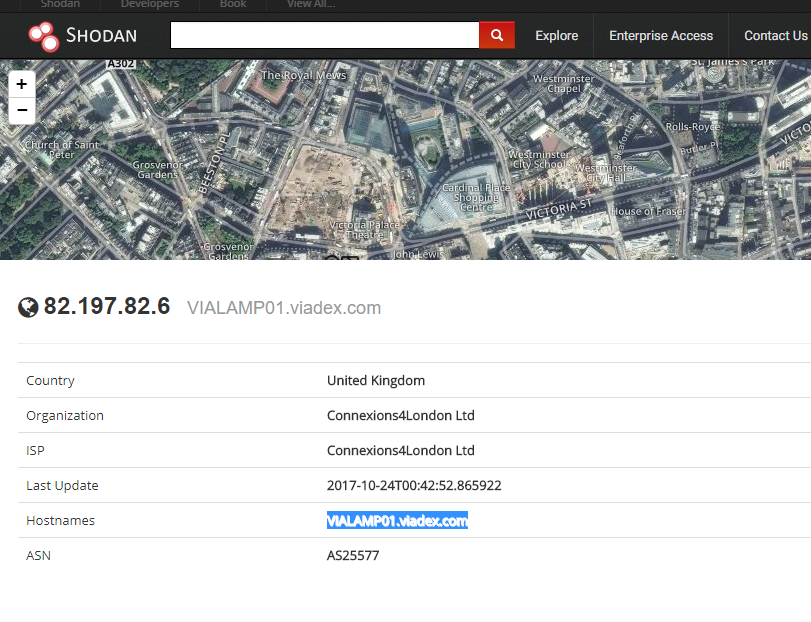Zoom in on the map
The height and width of the screenshot is (622, 811).
pyautogui.click(x=22, y=84)
